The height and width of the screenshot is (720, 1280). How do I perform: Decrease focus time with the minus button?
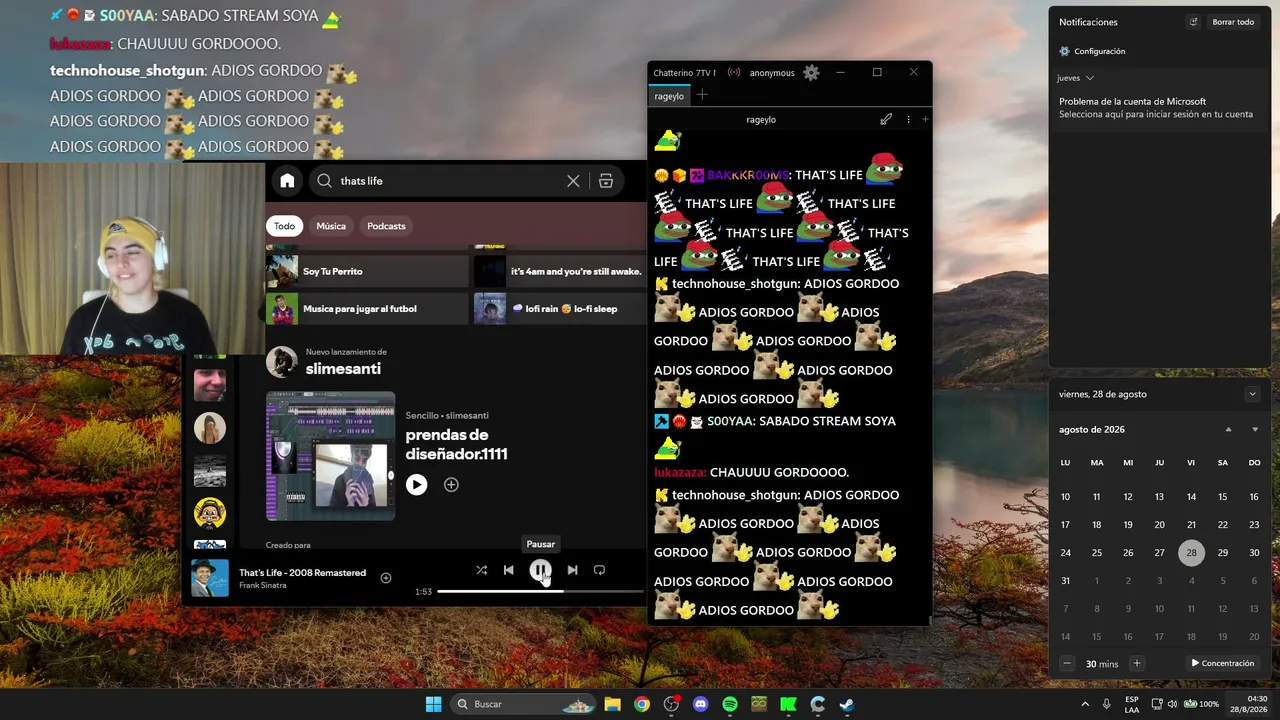pos(1067,663)
